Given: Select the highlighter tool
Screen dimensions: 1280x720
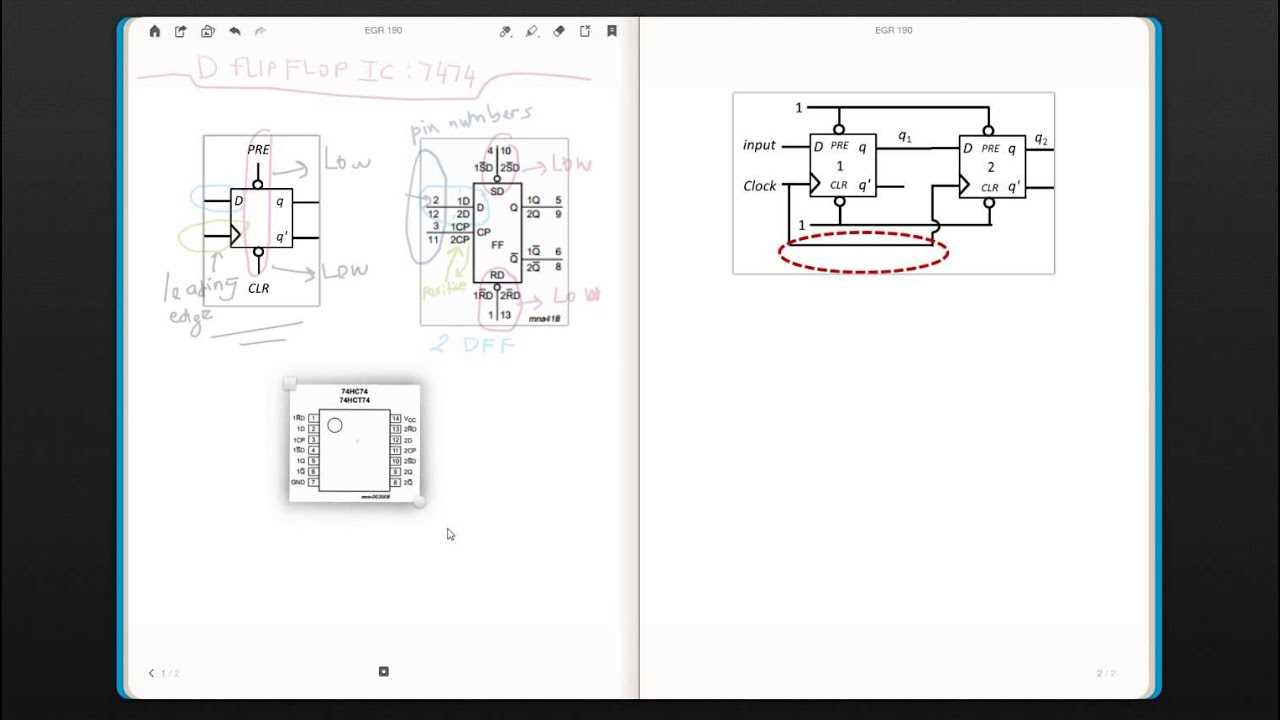Looking at the screenshot, I should click(532, 31).
